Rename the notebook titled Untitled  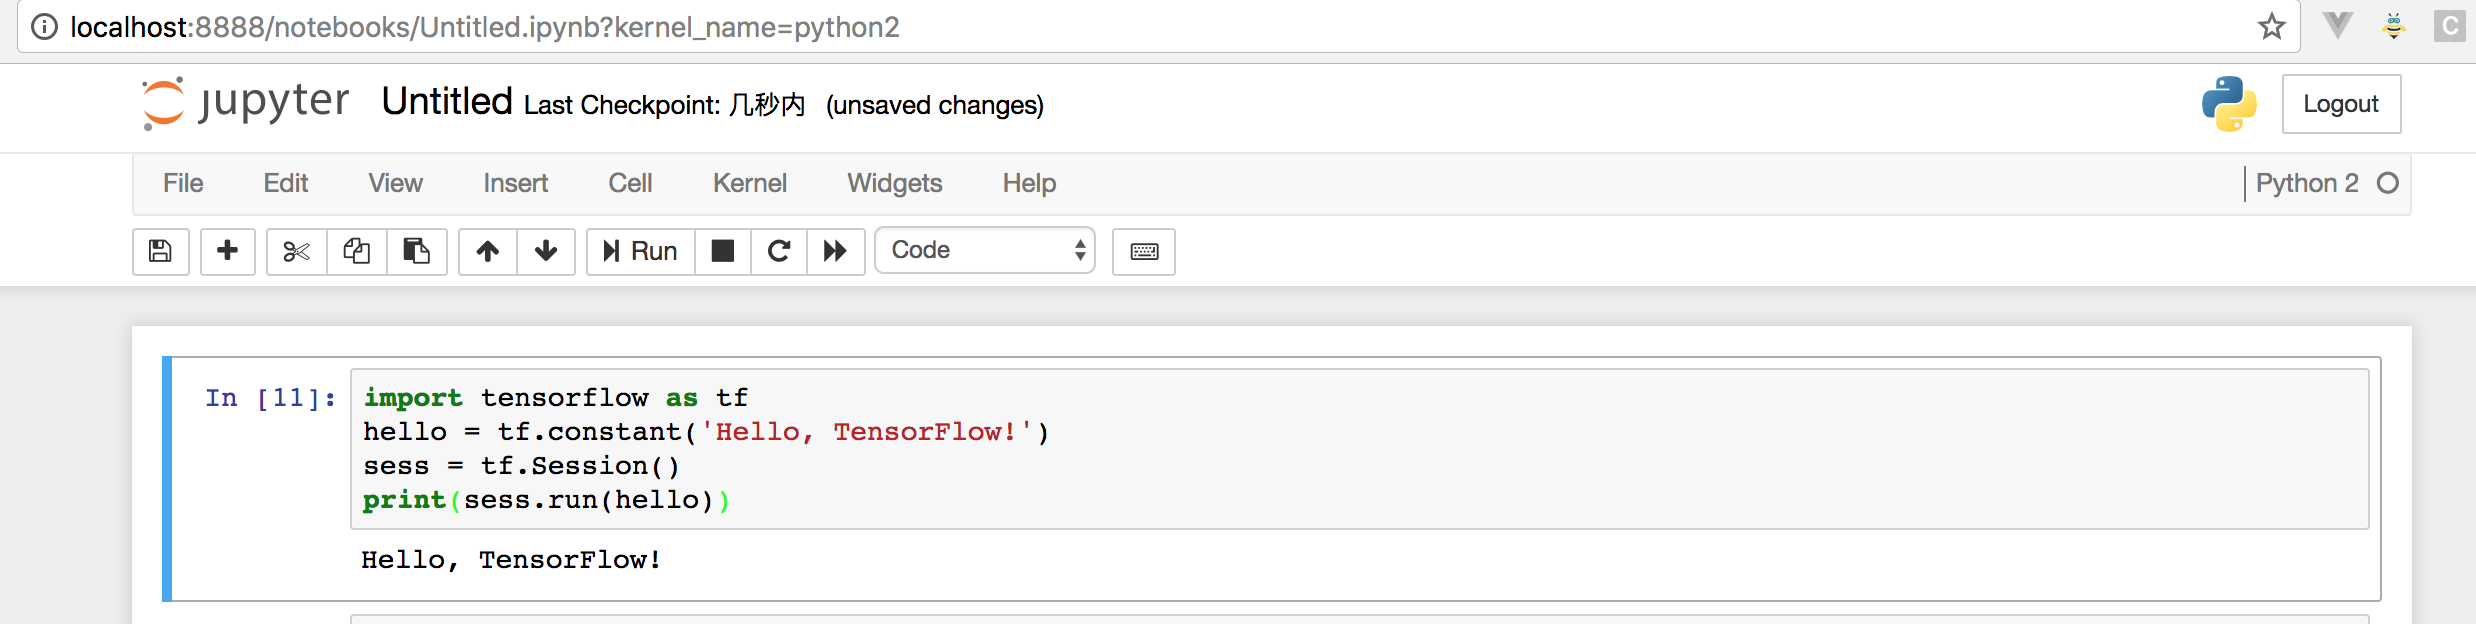point(447,102)
